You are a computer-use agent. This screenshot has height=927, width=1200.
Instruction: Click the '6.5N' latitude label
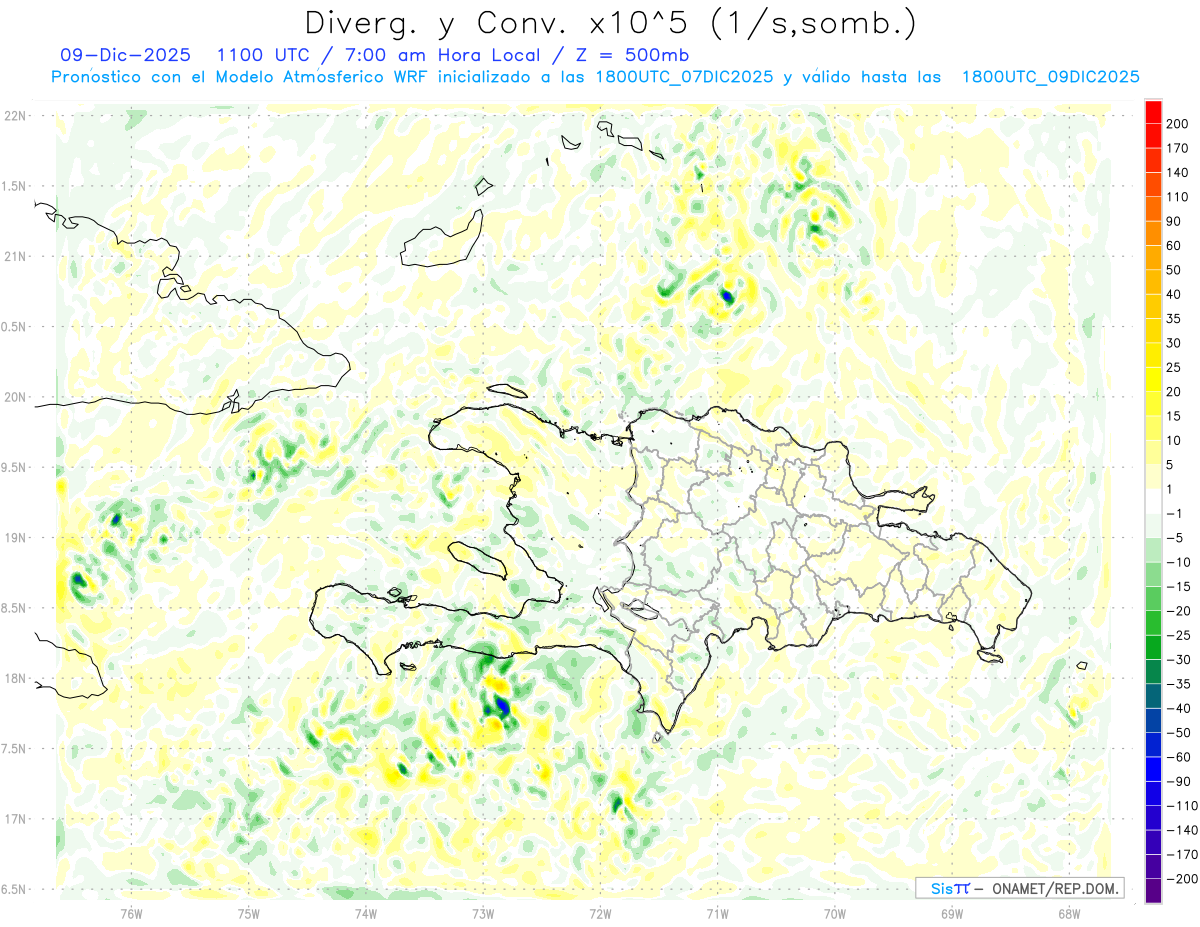tap(15, 889)
